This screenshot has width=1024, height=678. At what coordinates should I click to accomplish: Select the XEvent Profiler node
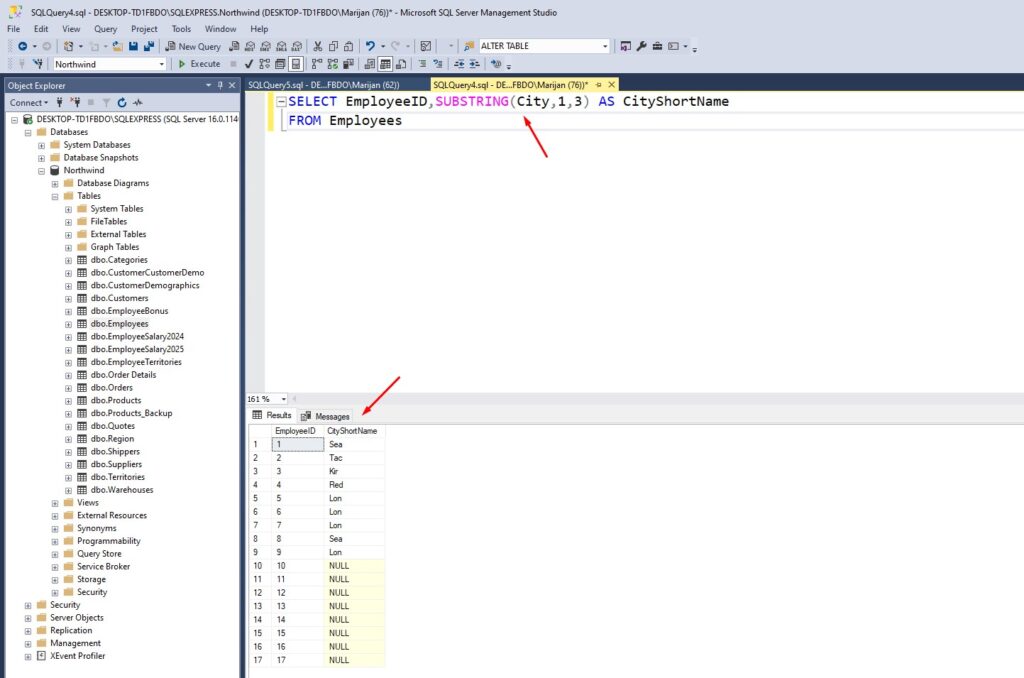click(x=77, y=656)
